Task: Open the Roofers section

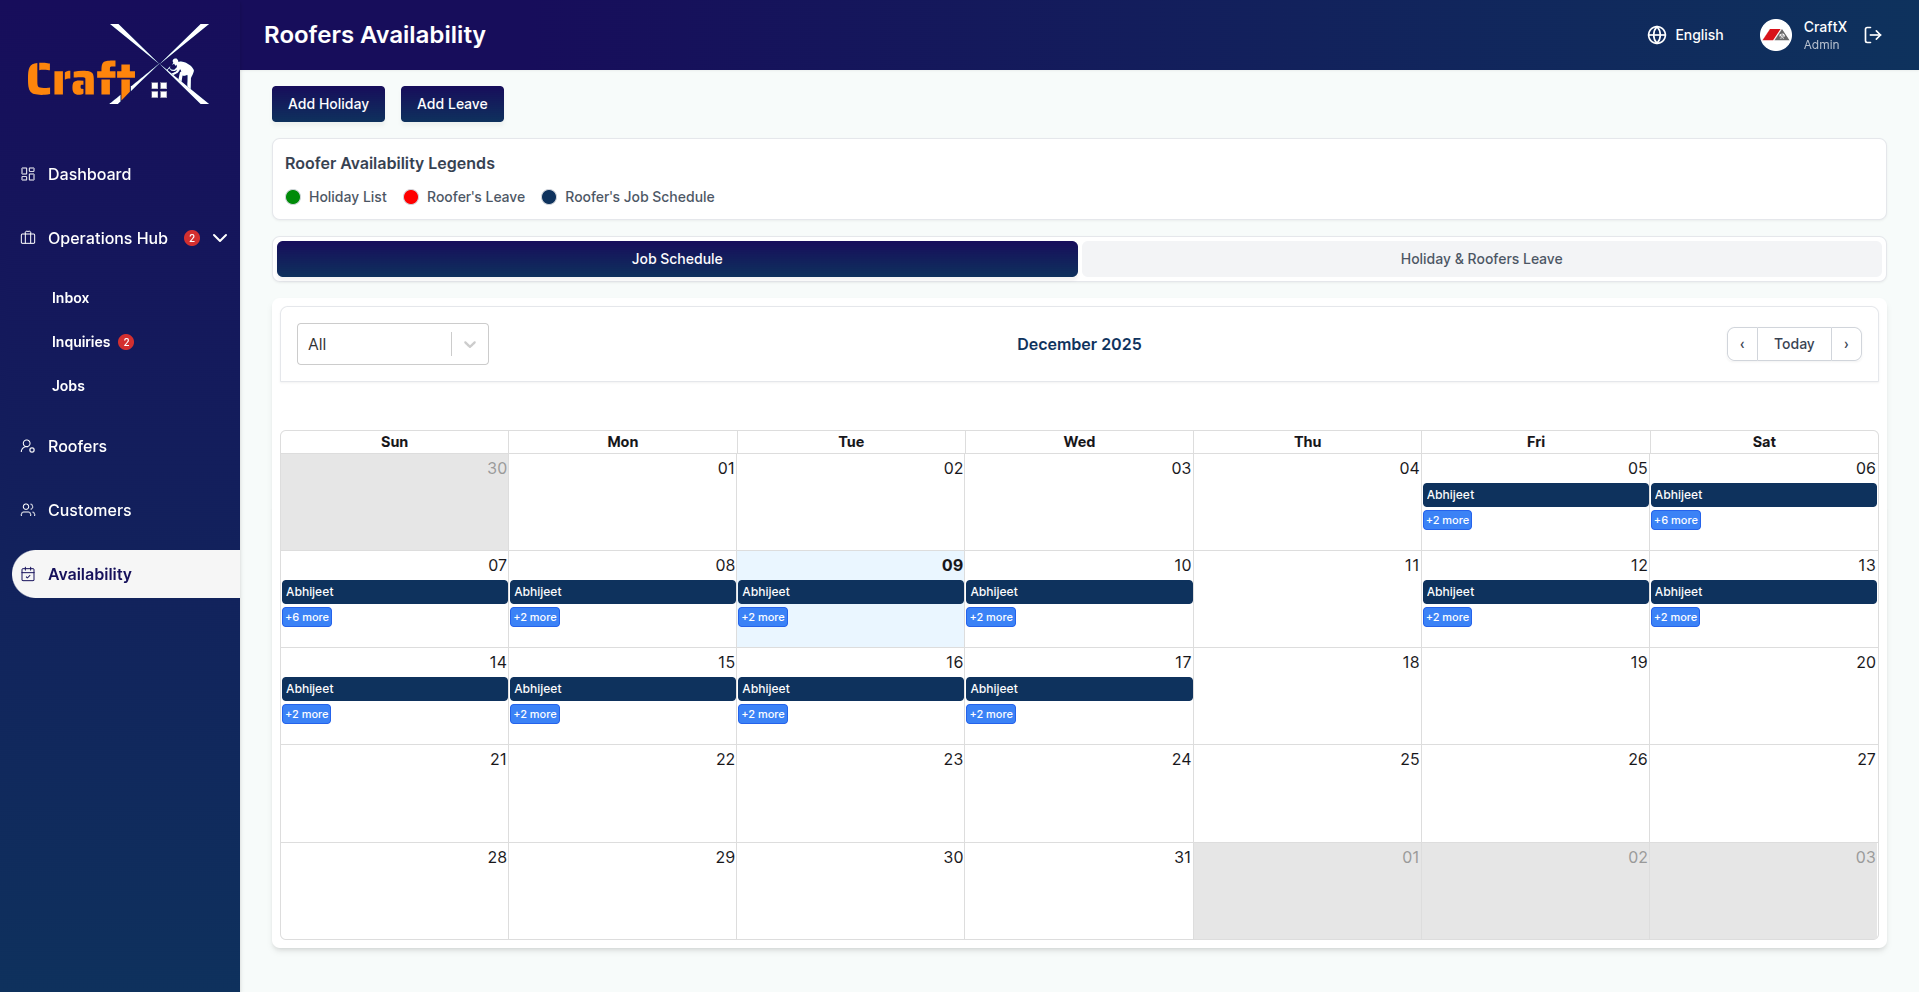Action: pos(76,446)
